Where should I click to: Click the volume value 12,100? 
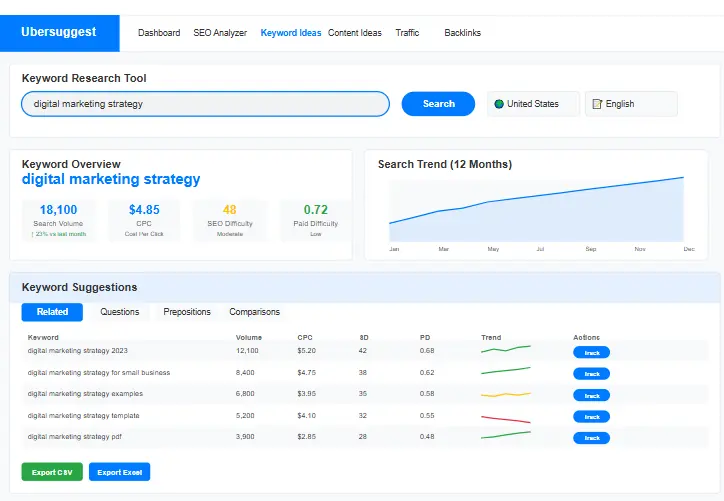pyautogui.click(x=247, y=351)
